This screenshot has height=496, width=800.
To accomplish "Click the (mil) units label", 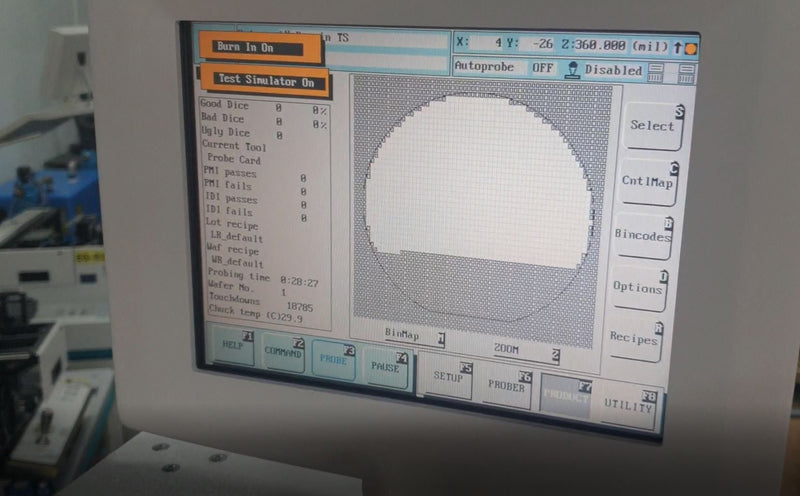I will tap(650, 46).
